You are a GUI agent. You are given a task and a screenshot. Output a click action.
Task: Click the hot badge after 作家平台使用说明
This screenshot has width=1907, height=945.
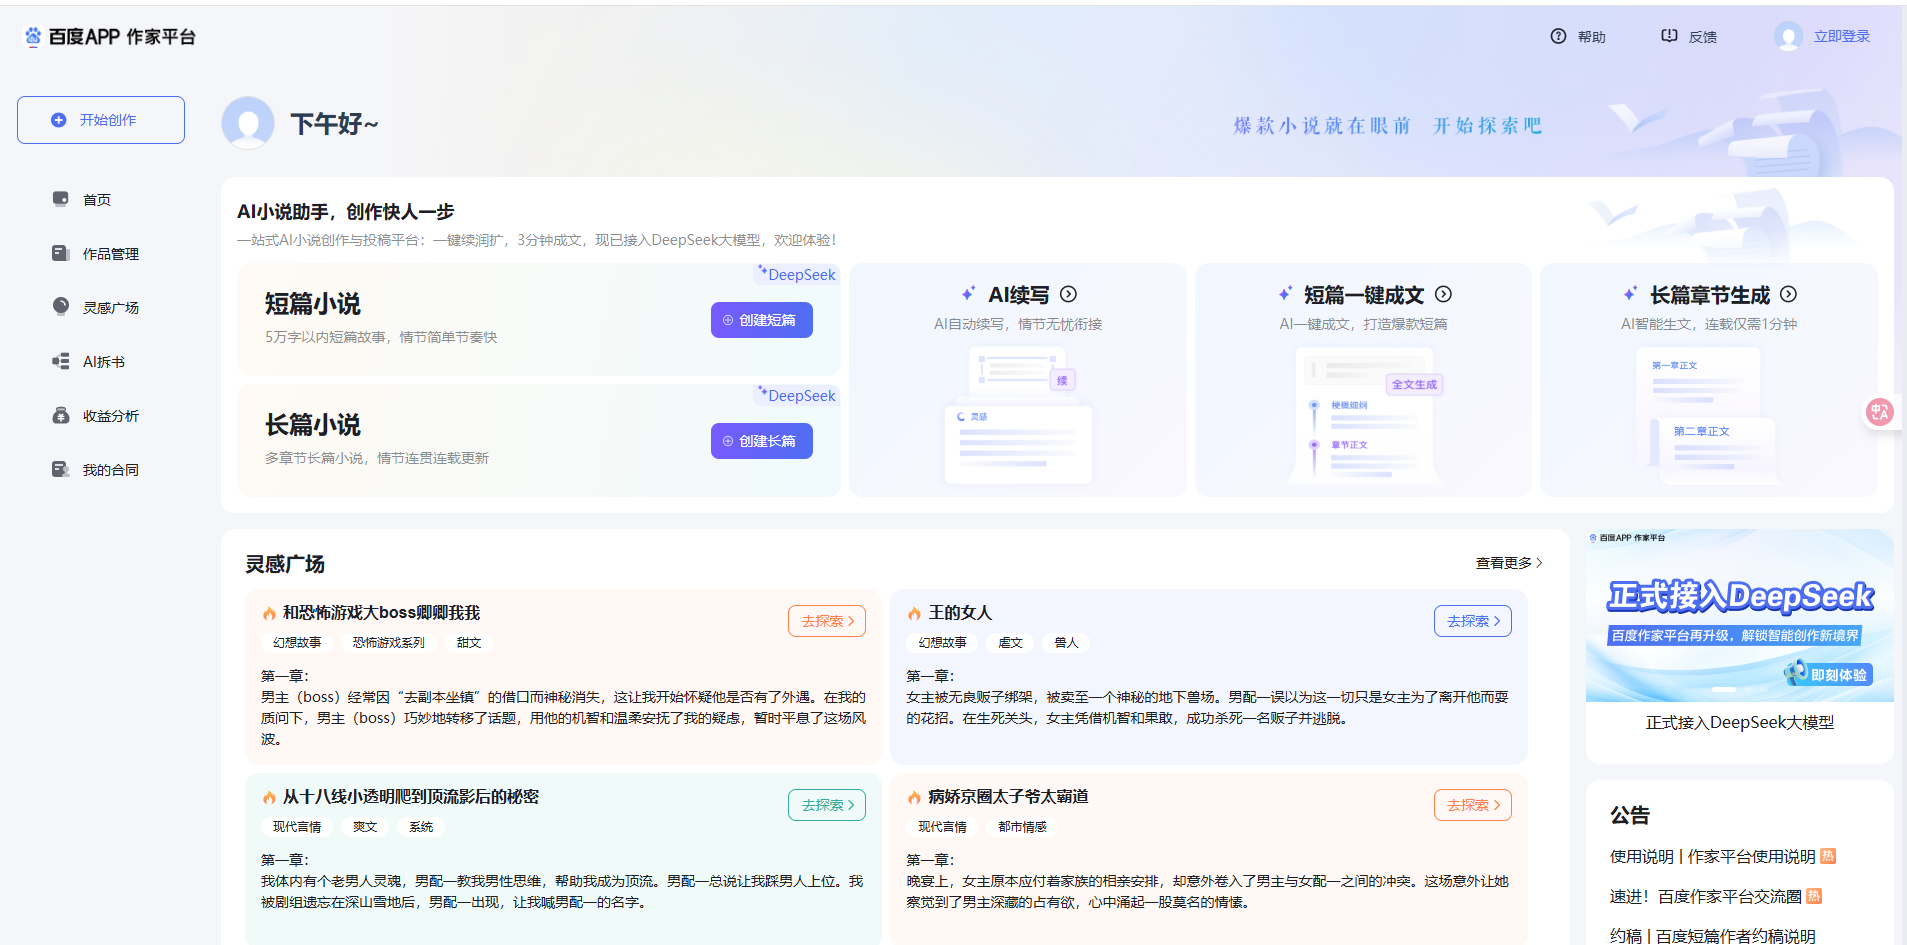click(x=1828, y=856)
